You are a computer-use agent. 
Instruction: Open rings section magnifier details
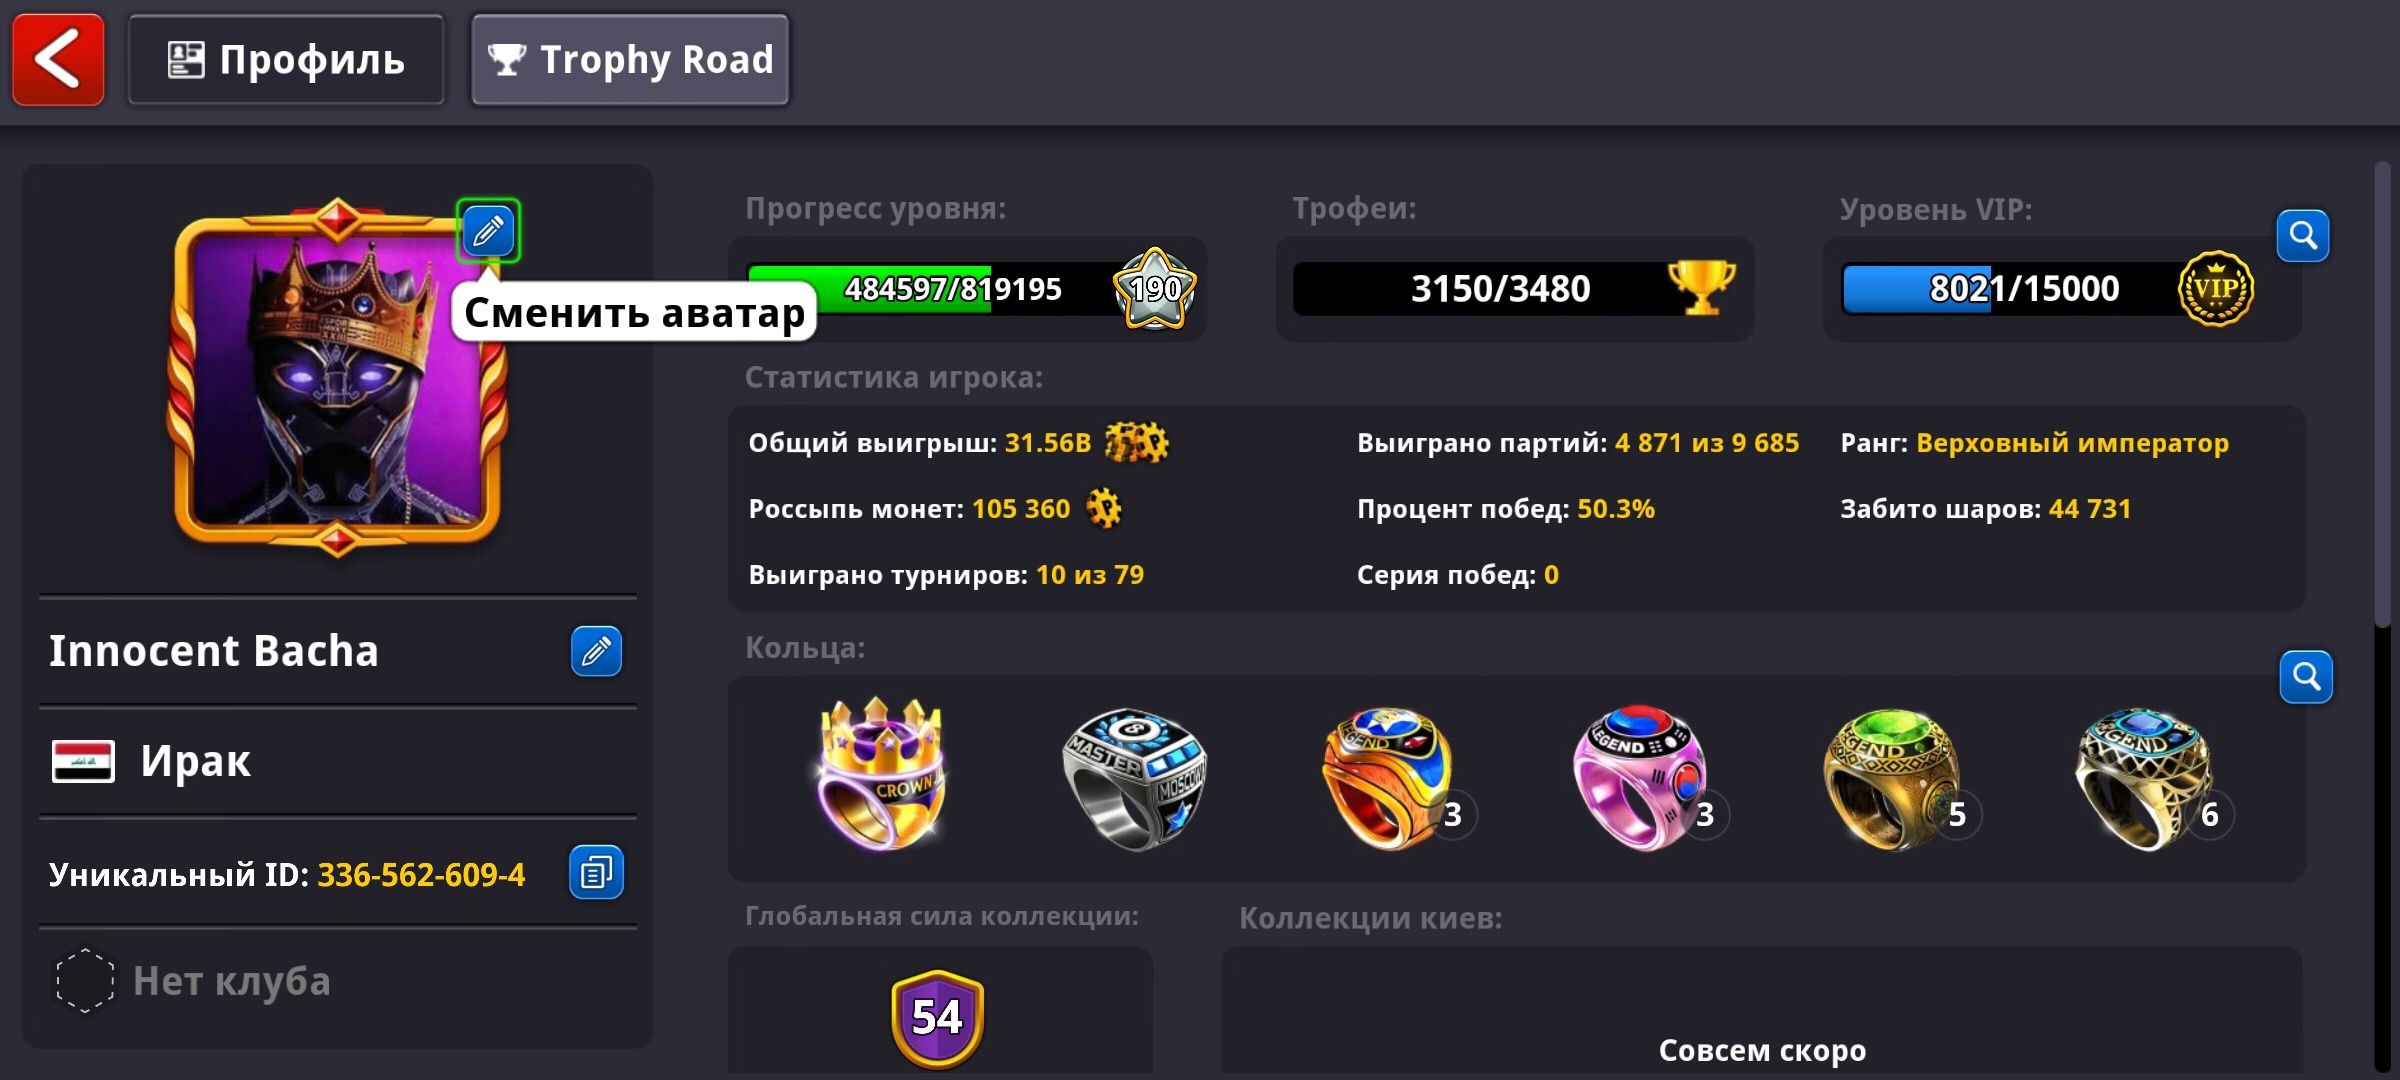click(2306, 677)
